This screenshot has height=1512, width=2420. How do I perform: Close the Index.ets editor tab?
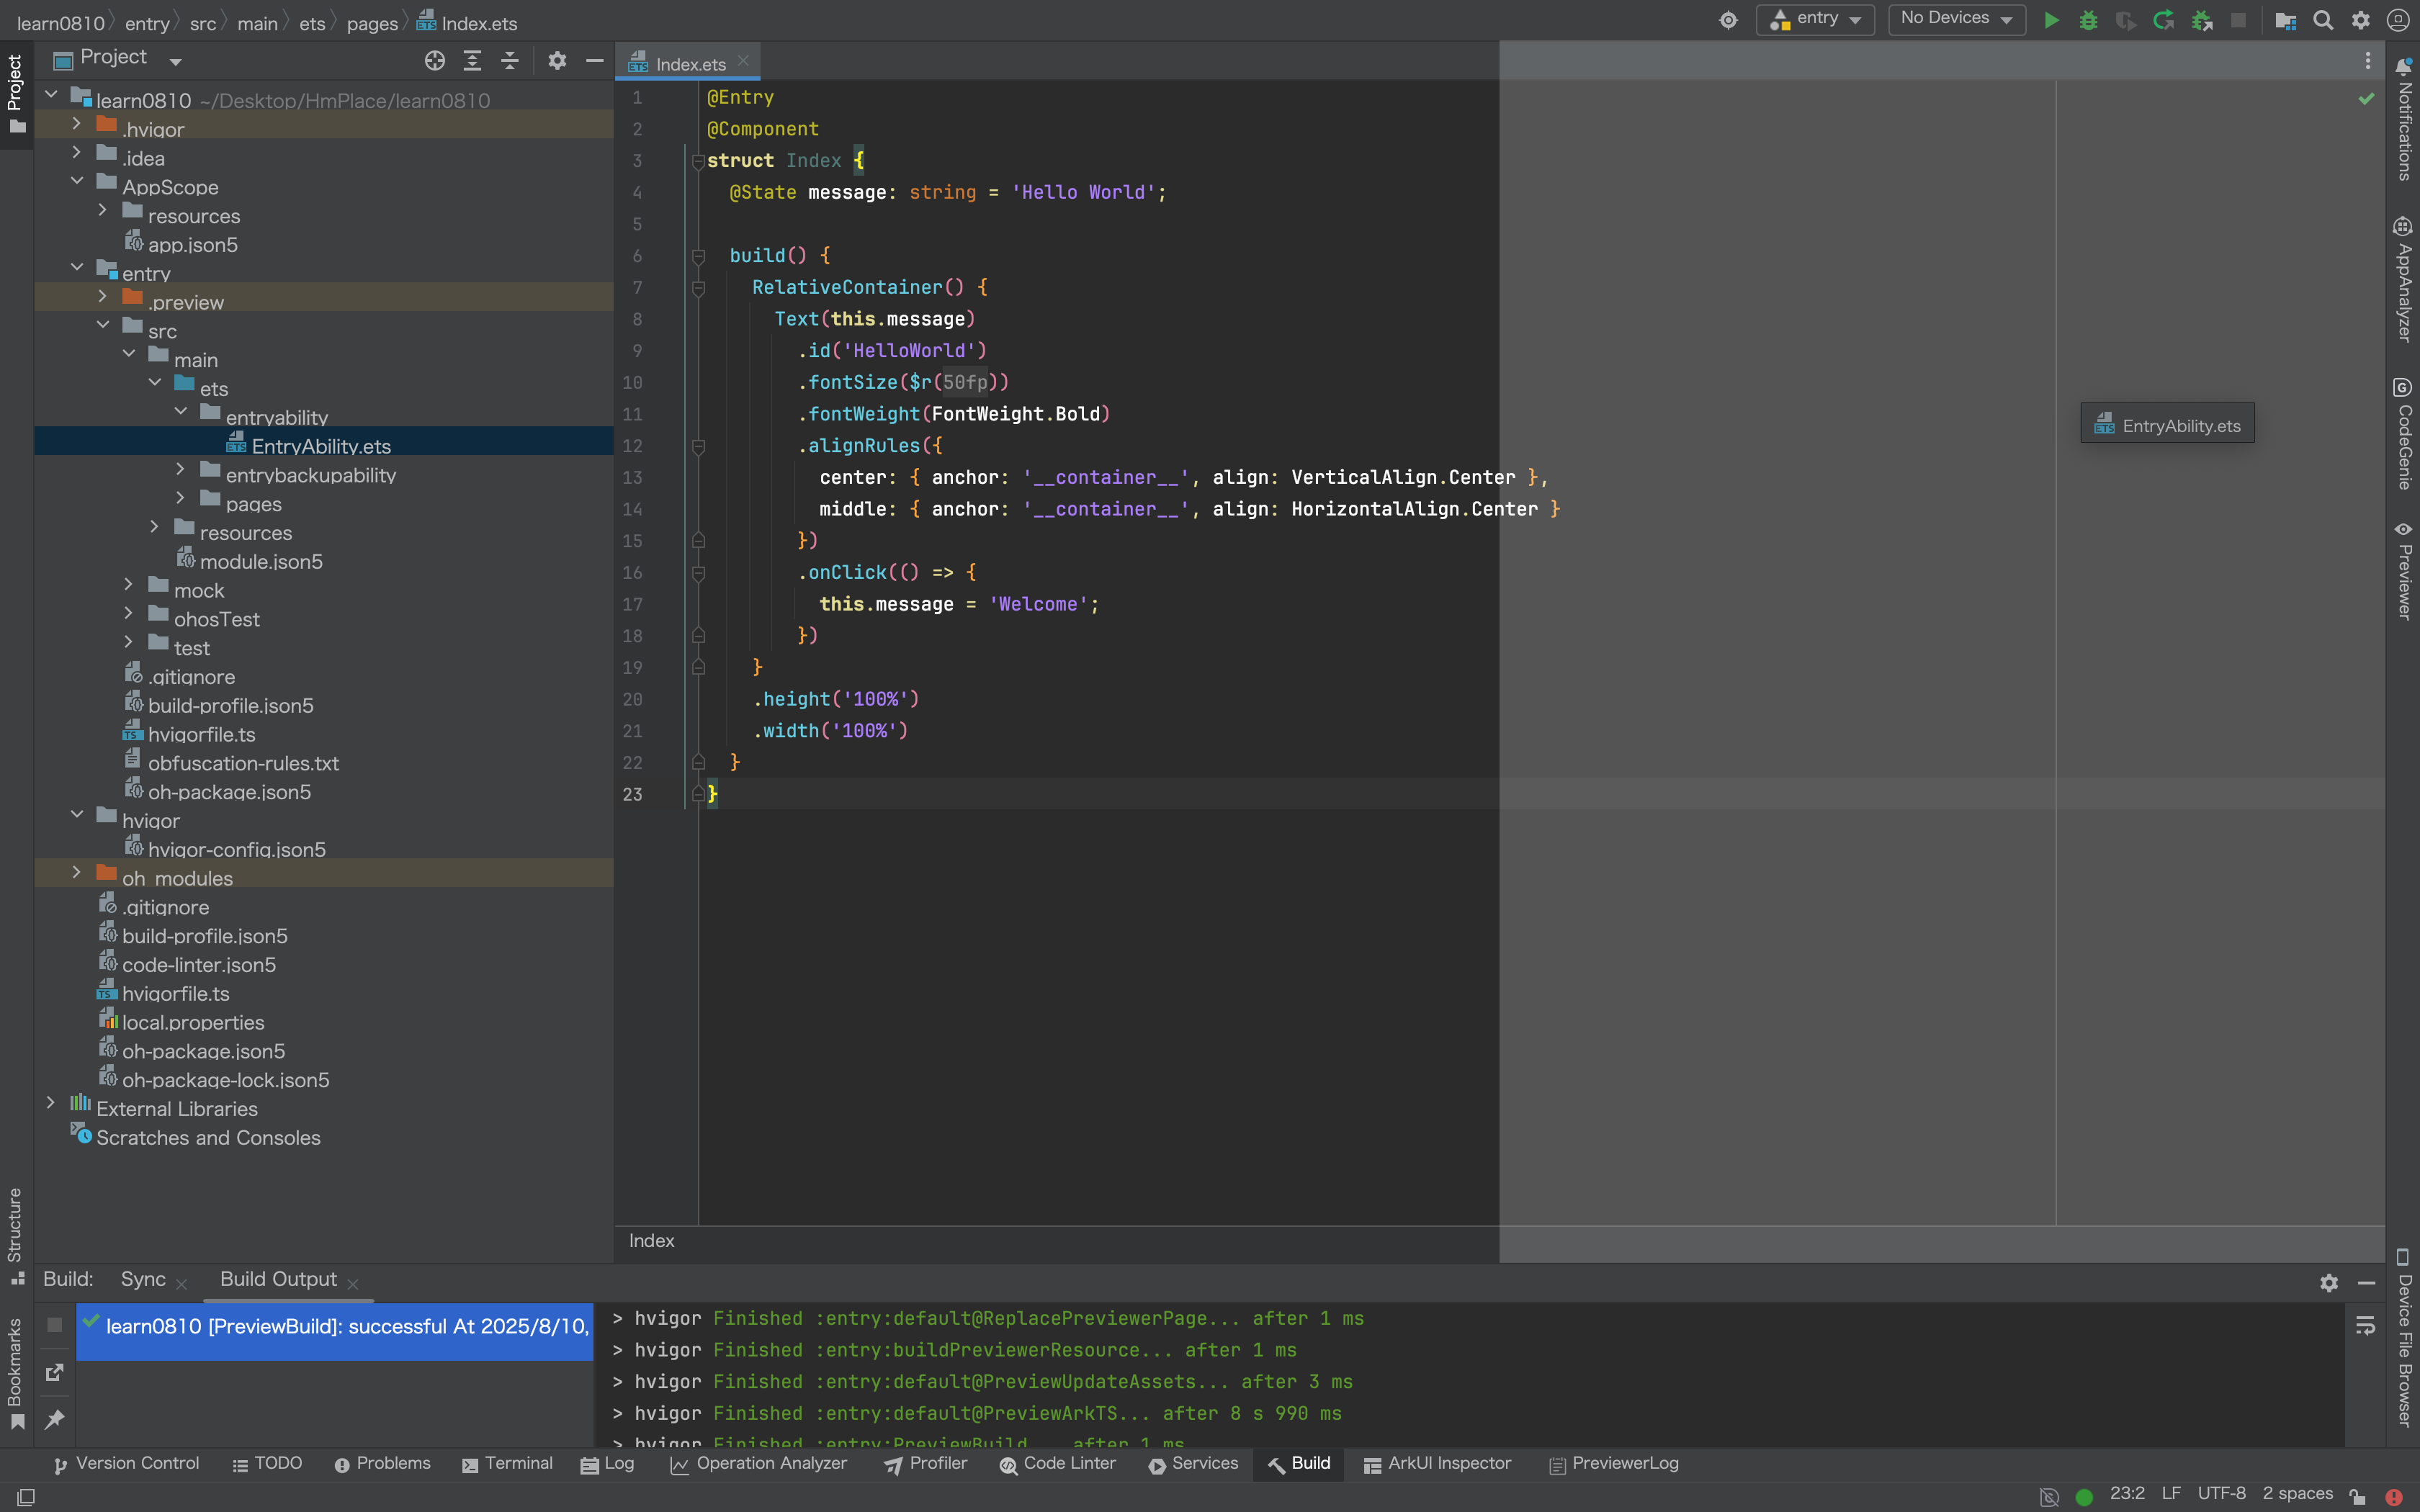[x=743, y=61]
